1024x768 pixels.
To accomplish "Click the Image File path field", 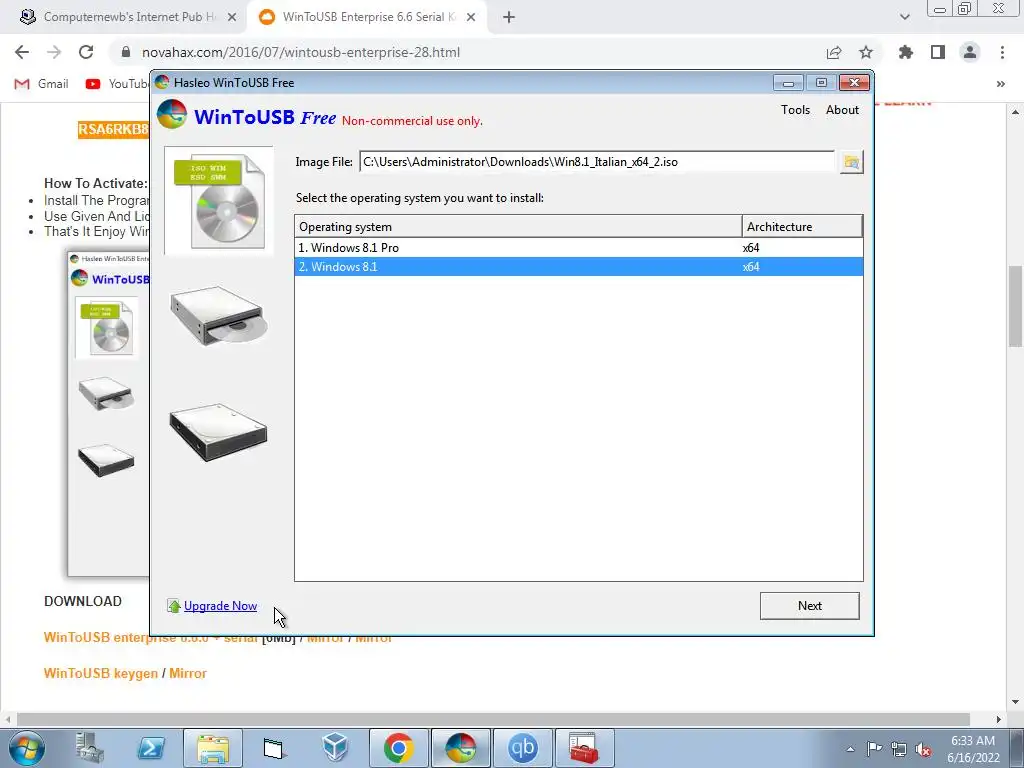I will pos(597,162).
